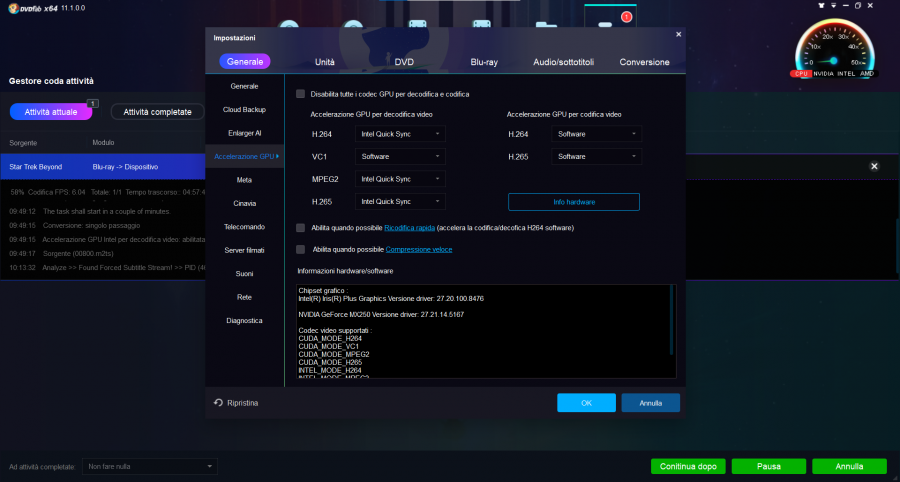Switch to the Generale top tab
The image size is (900, 482).
pos(245,61)
